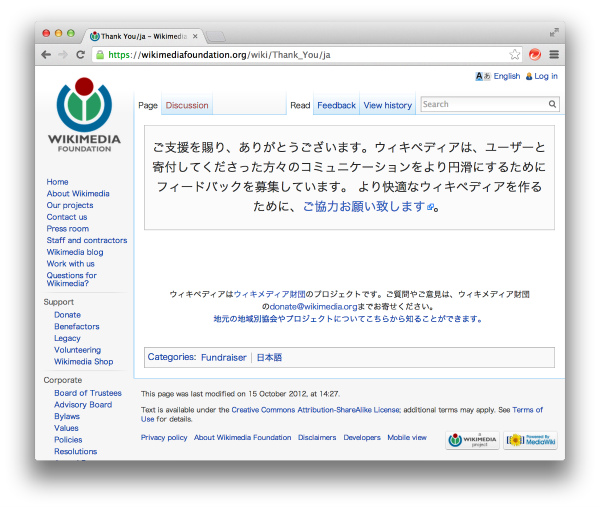
Task: Switch to Mobile view link
Action: coord(407,437)
